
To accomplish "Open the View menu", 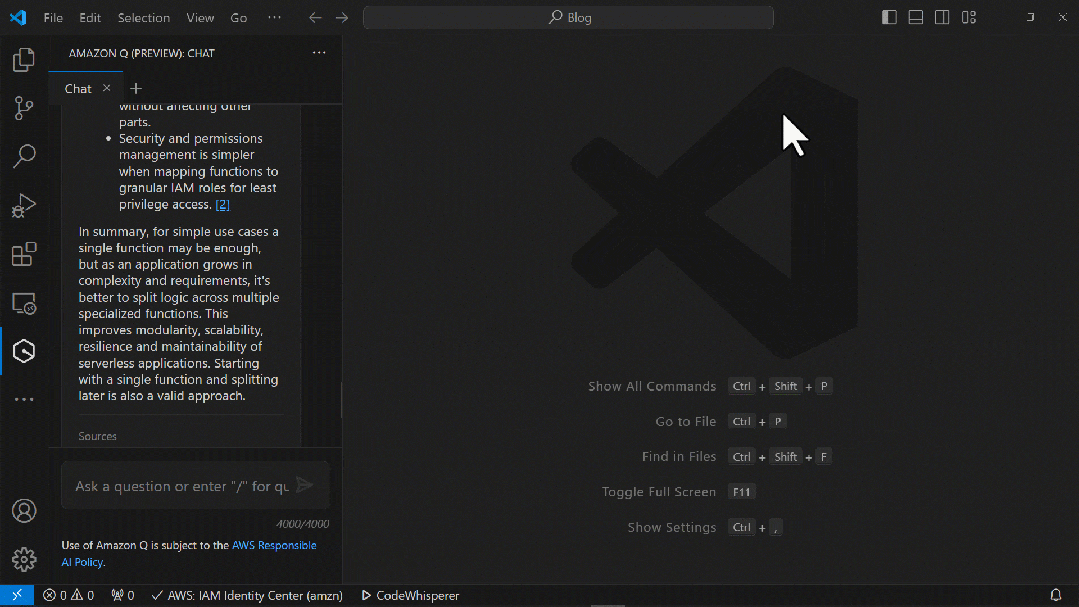I will (200, 17).
